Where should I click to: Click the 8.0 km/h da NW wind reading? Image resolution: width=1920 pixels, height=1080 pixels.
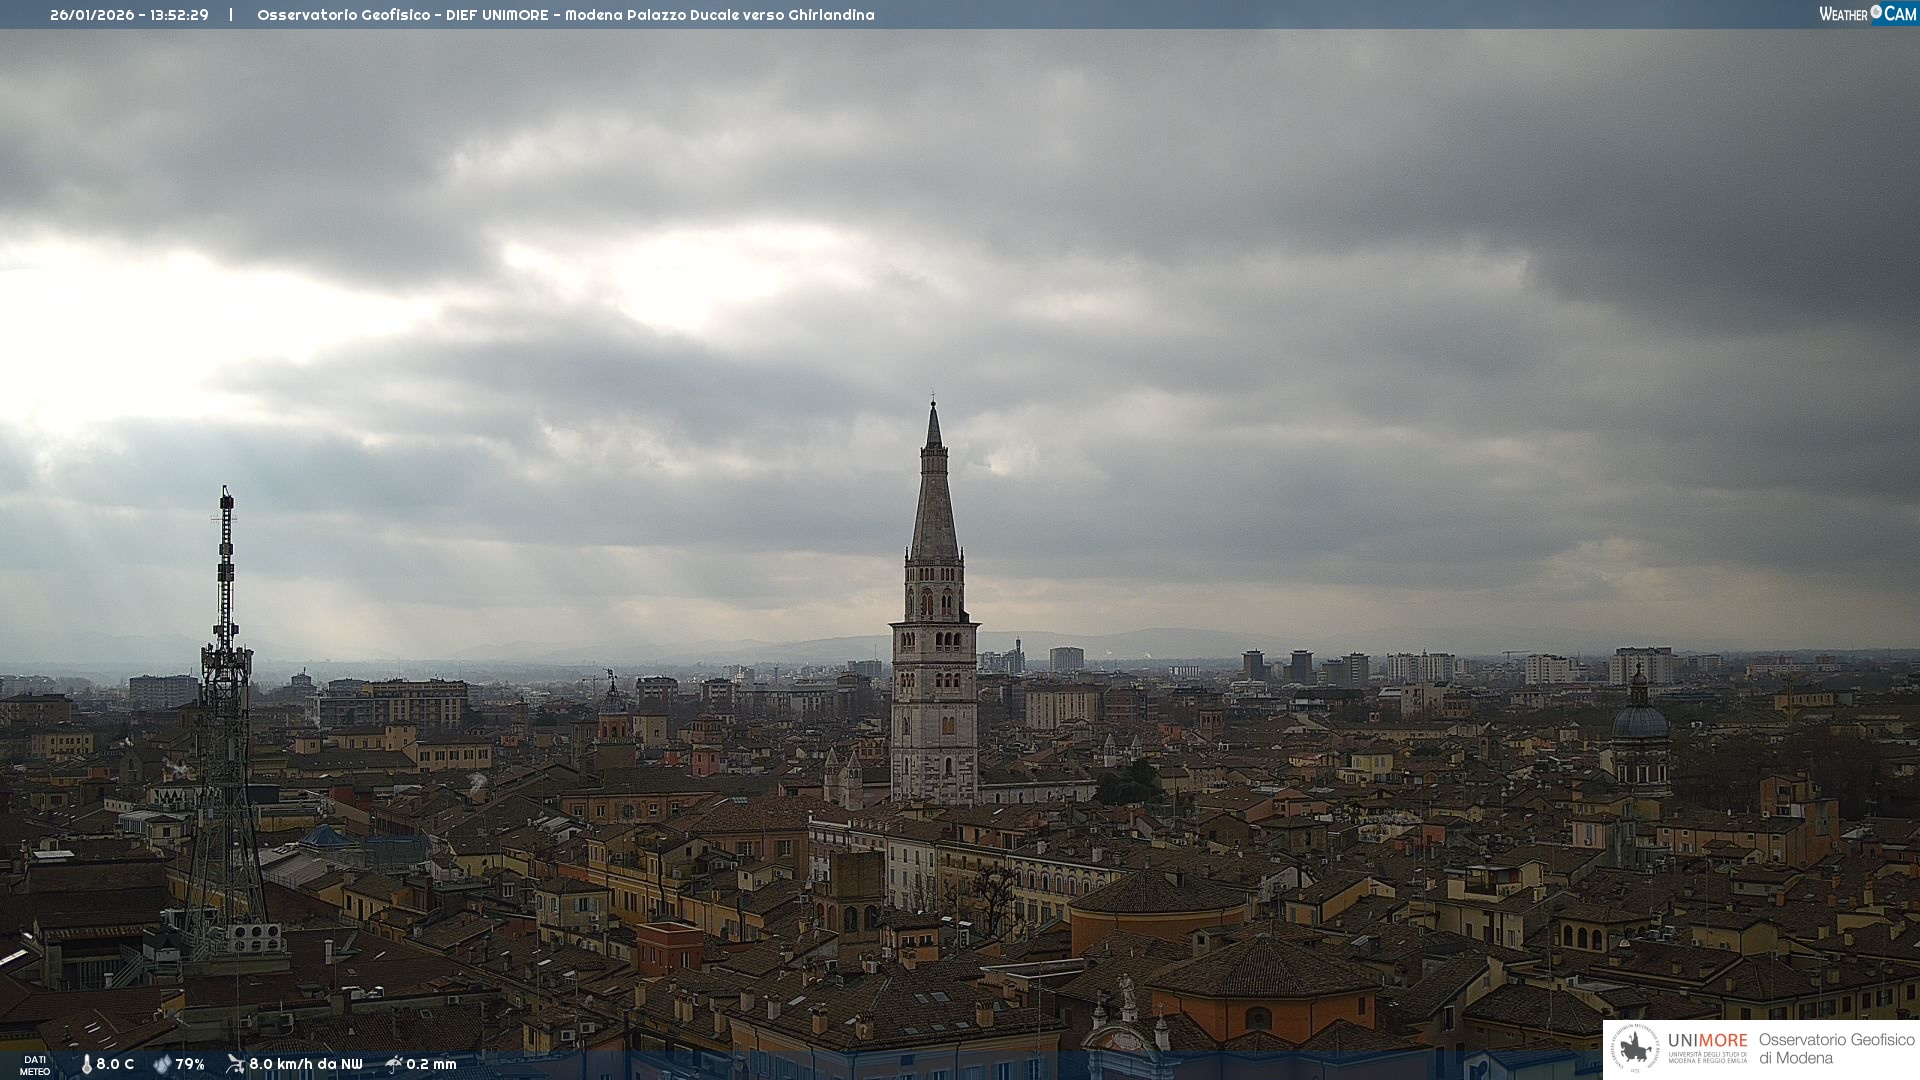pos(306,1064)
